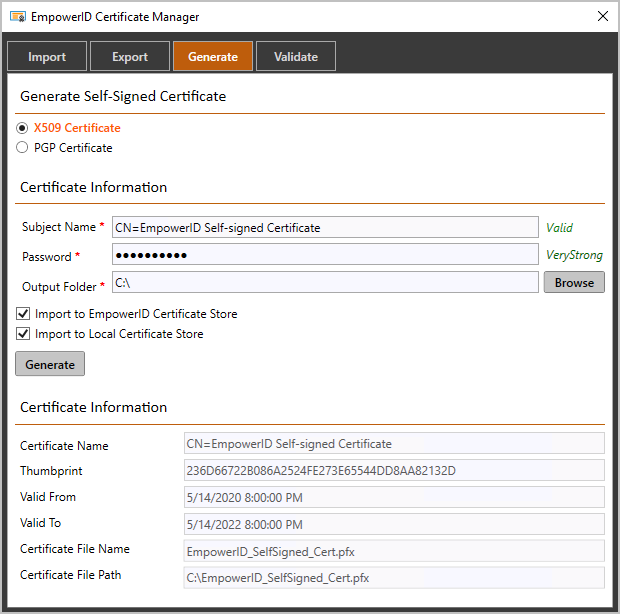Image resolution: width=620 pixels, height=614 pixels.
Task: Click the 'Valid To' label
Action: pyautogui.click(x=40, y=523)
